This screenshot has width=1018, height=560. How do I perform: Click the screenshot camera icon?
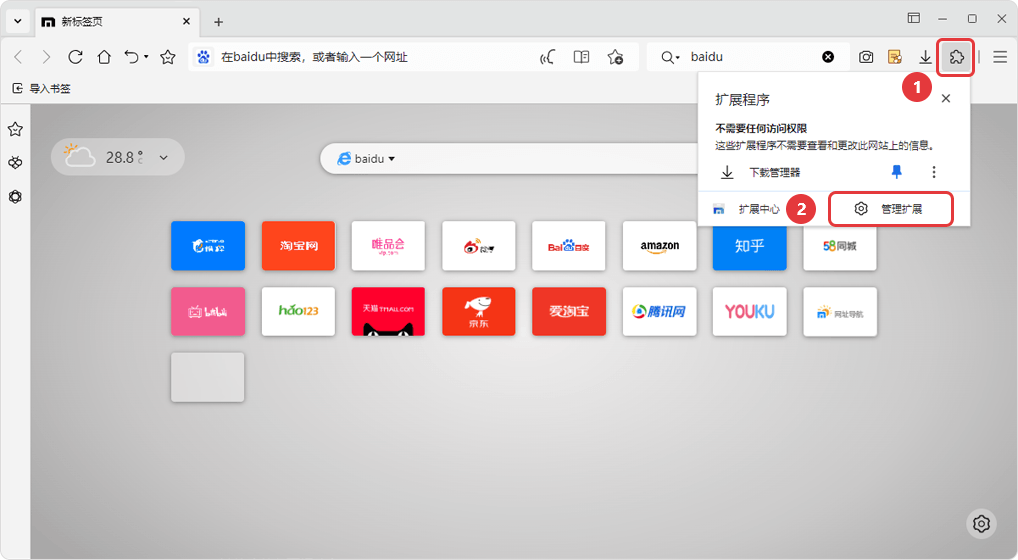[866, 57]
